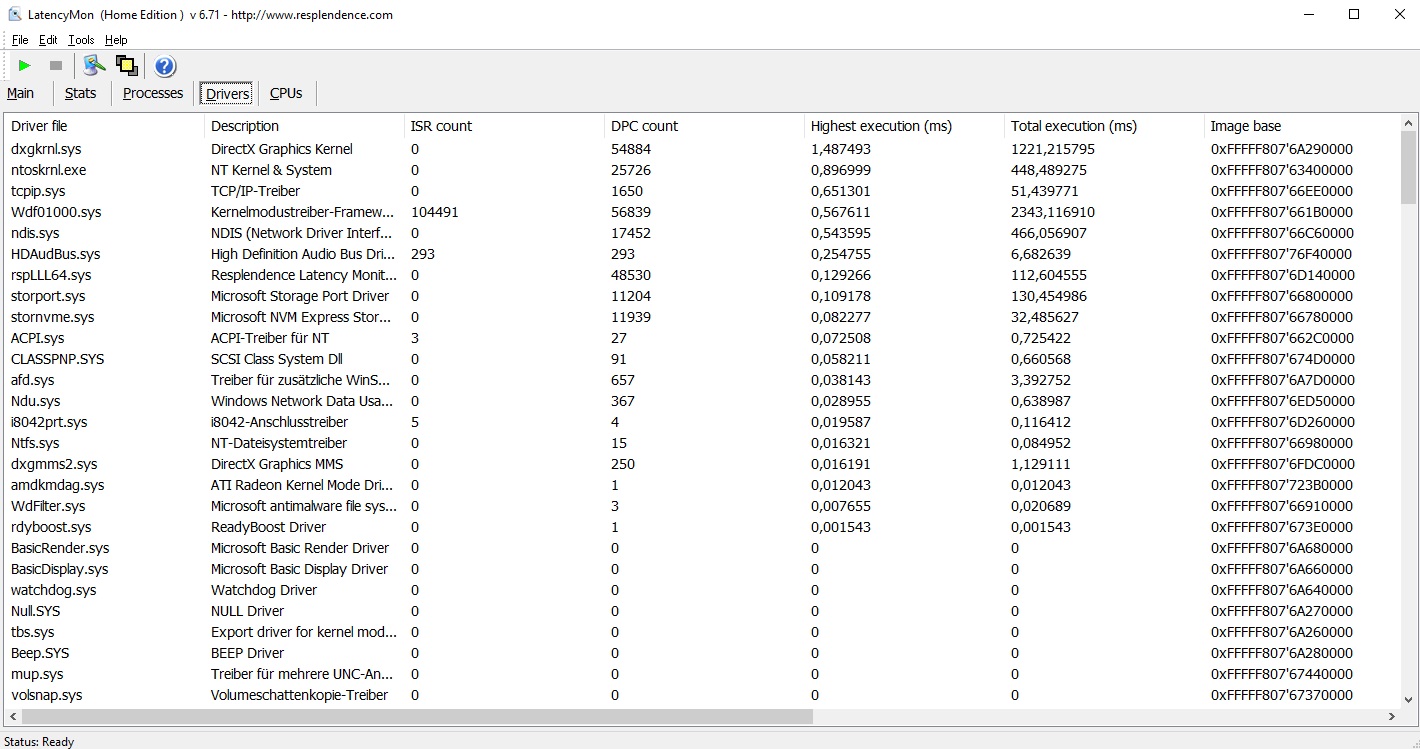
Task: Select the rdyboost.sys driver row
Action: point(702,527)
